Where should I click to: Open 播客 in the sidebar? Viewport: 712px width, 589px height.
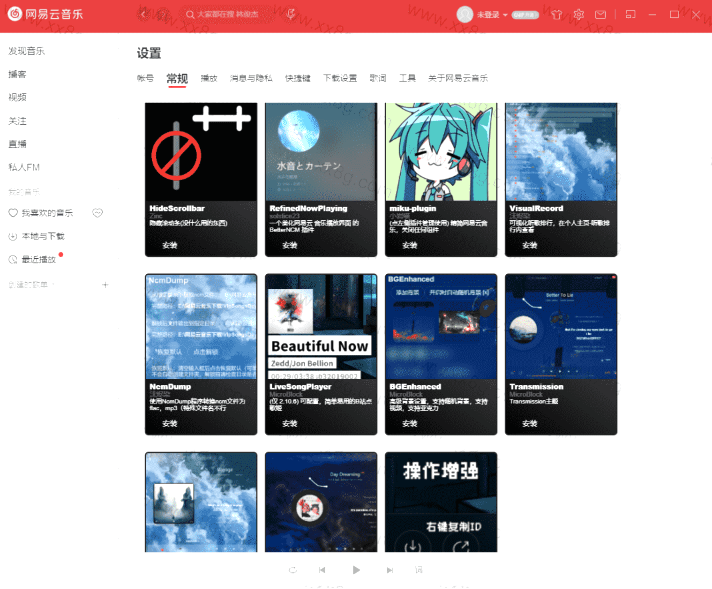click(17, 74)
